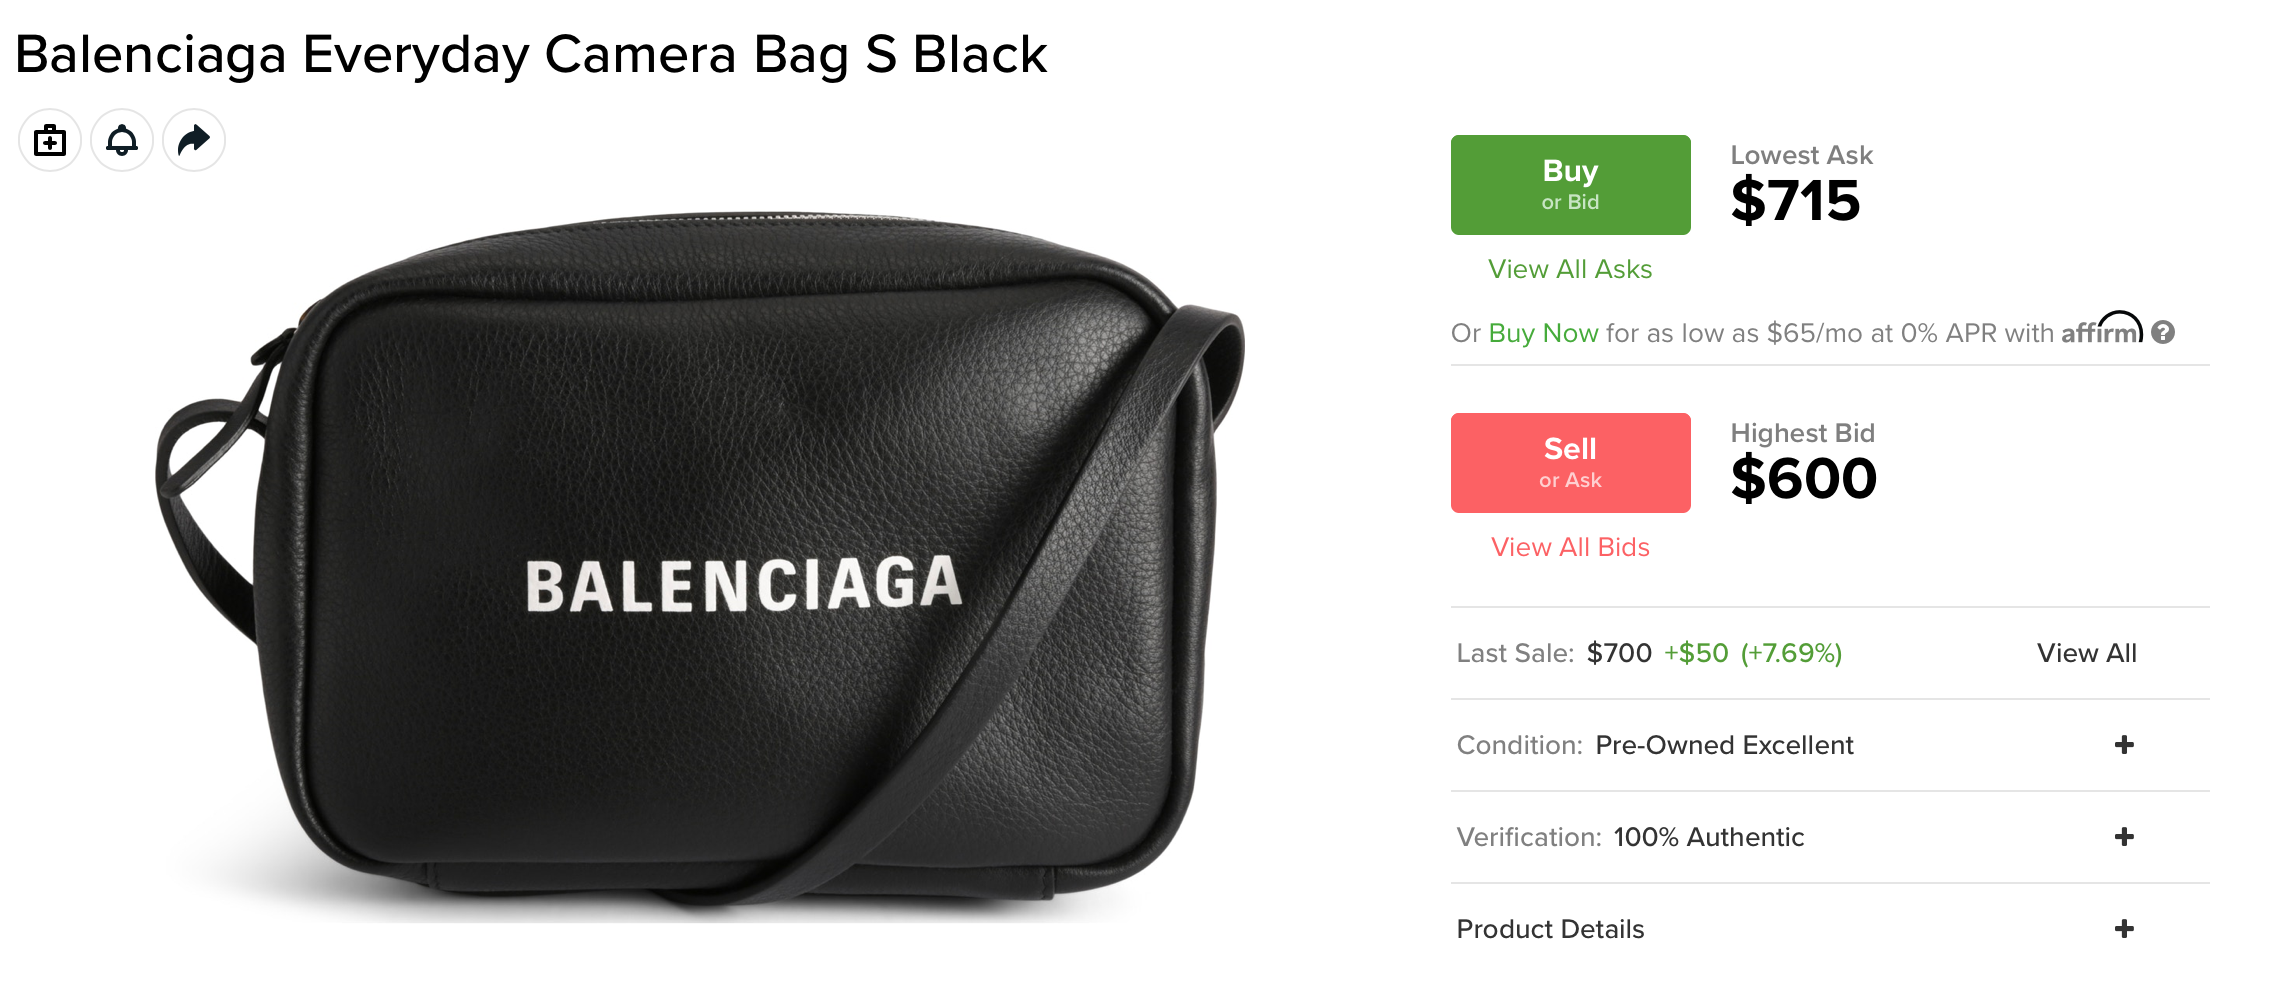The image size is (2282, 990).
Task: Click the Pre-Owned Excellent condition text
Action: click(x=1724, y=745)
